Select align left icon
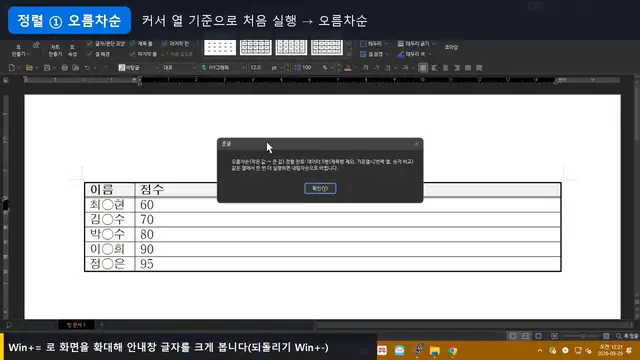The width and height of the screenshot is (640, 360). pyautogui.click(x=434, y=68)
